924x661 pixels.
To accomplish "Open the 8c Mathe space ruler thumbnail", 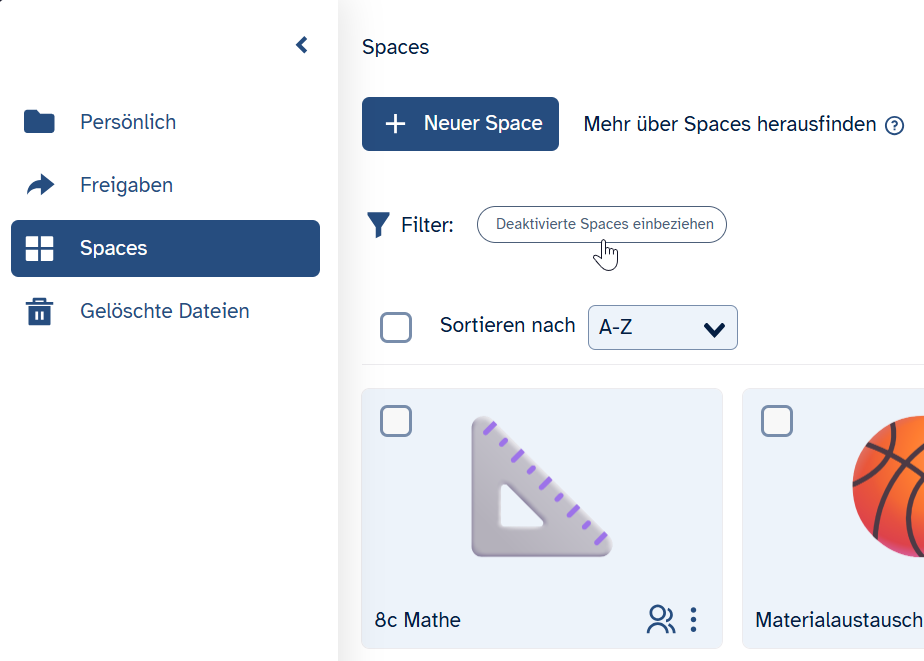I will pyautogui.click(x=541, y=487).
